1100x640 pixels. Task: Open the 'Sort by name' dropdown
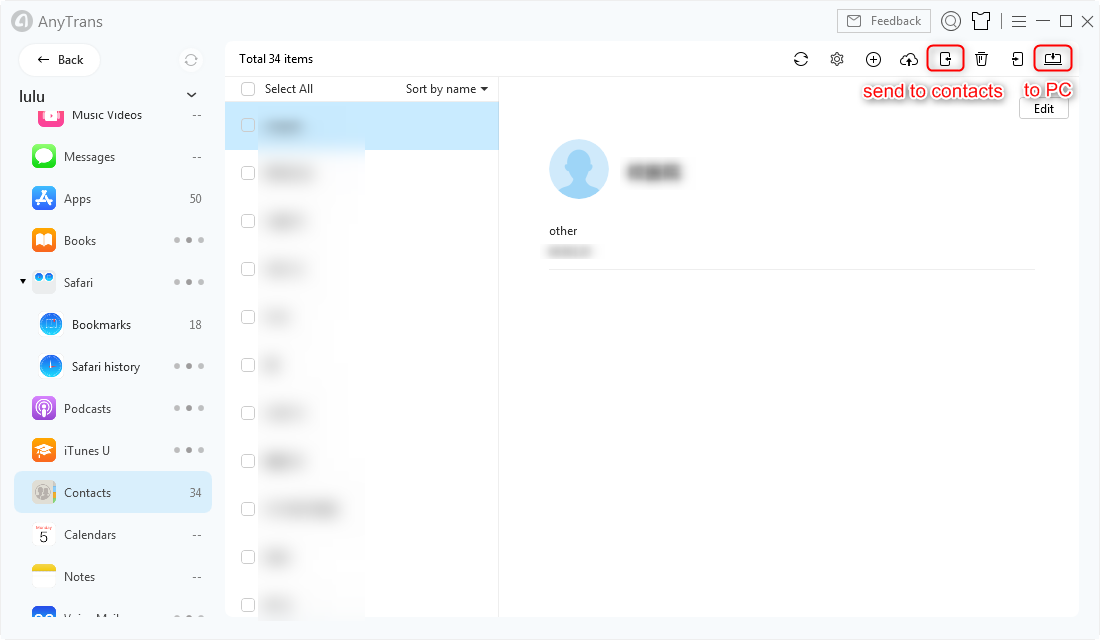point(445,88)
